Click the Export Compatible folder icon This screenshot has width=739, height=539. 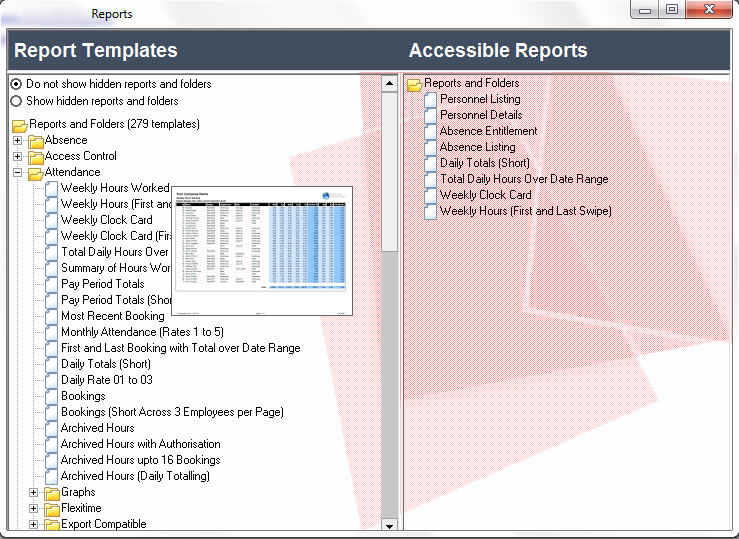[52, 525]
